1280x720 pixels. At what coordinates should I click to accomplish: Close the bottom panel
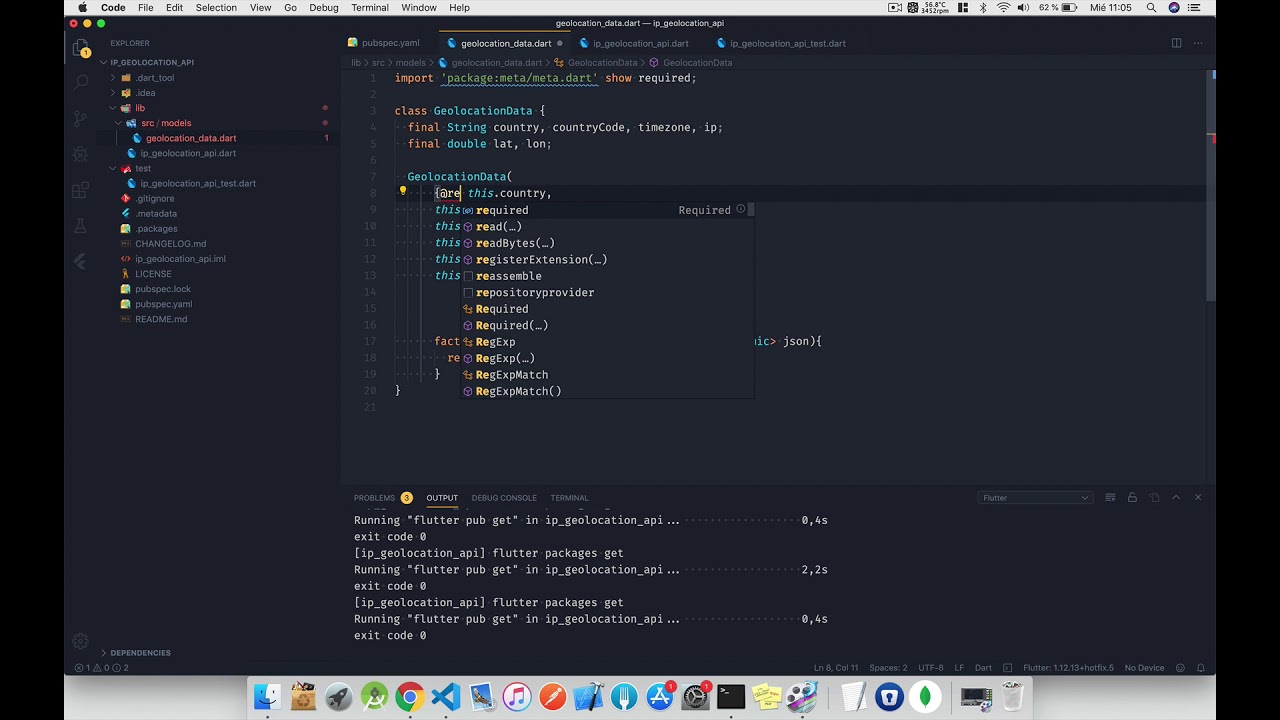click(x=1198, y=498)
